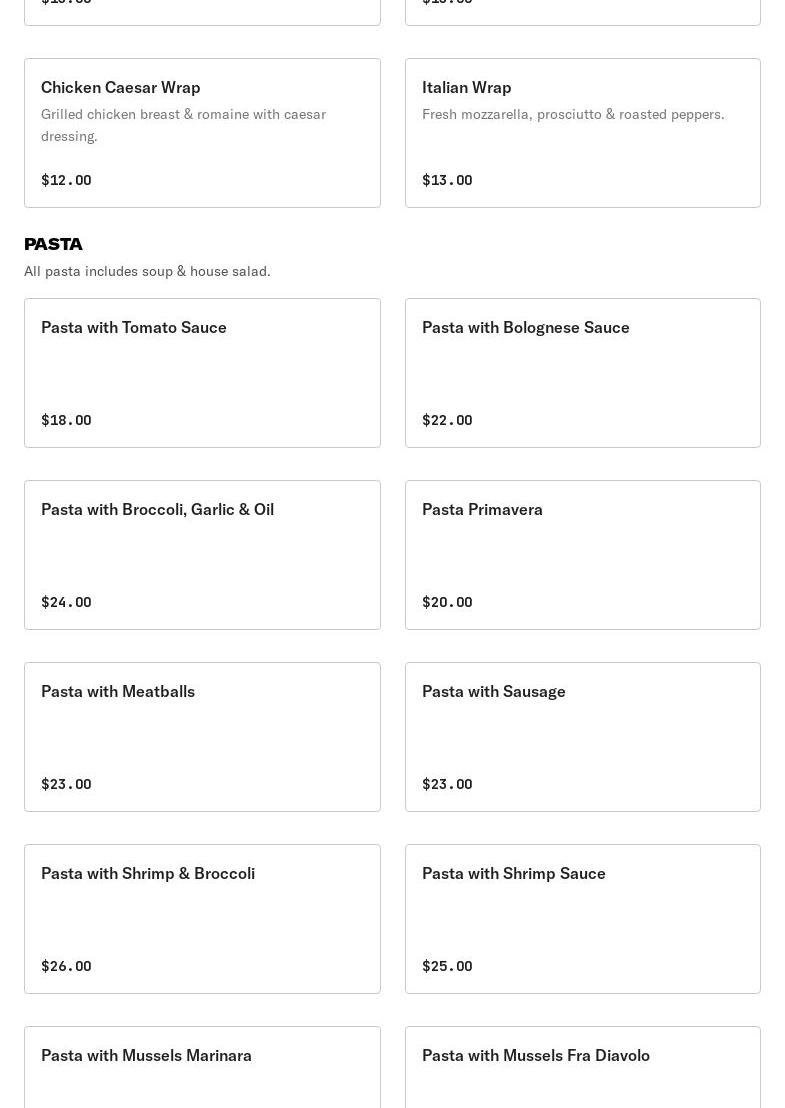The image size is (785, 1108).
Task: Click the PASTA section heading
Action: 53,244
